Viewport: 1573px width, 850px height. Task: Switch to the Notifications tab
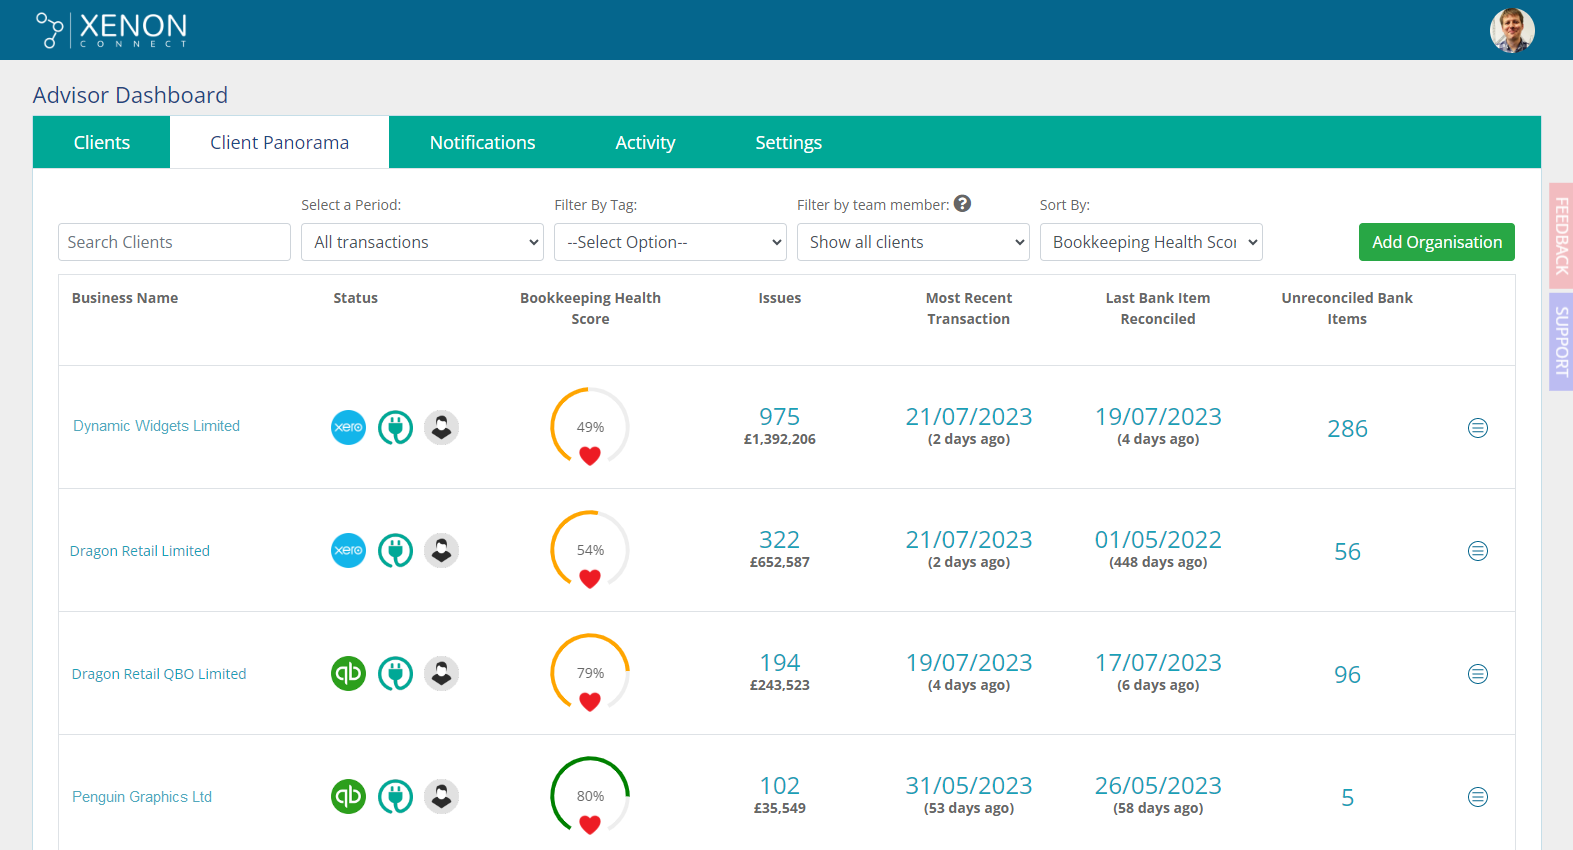482,143
